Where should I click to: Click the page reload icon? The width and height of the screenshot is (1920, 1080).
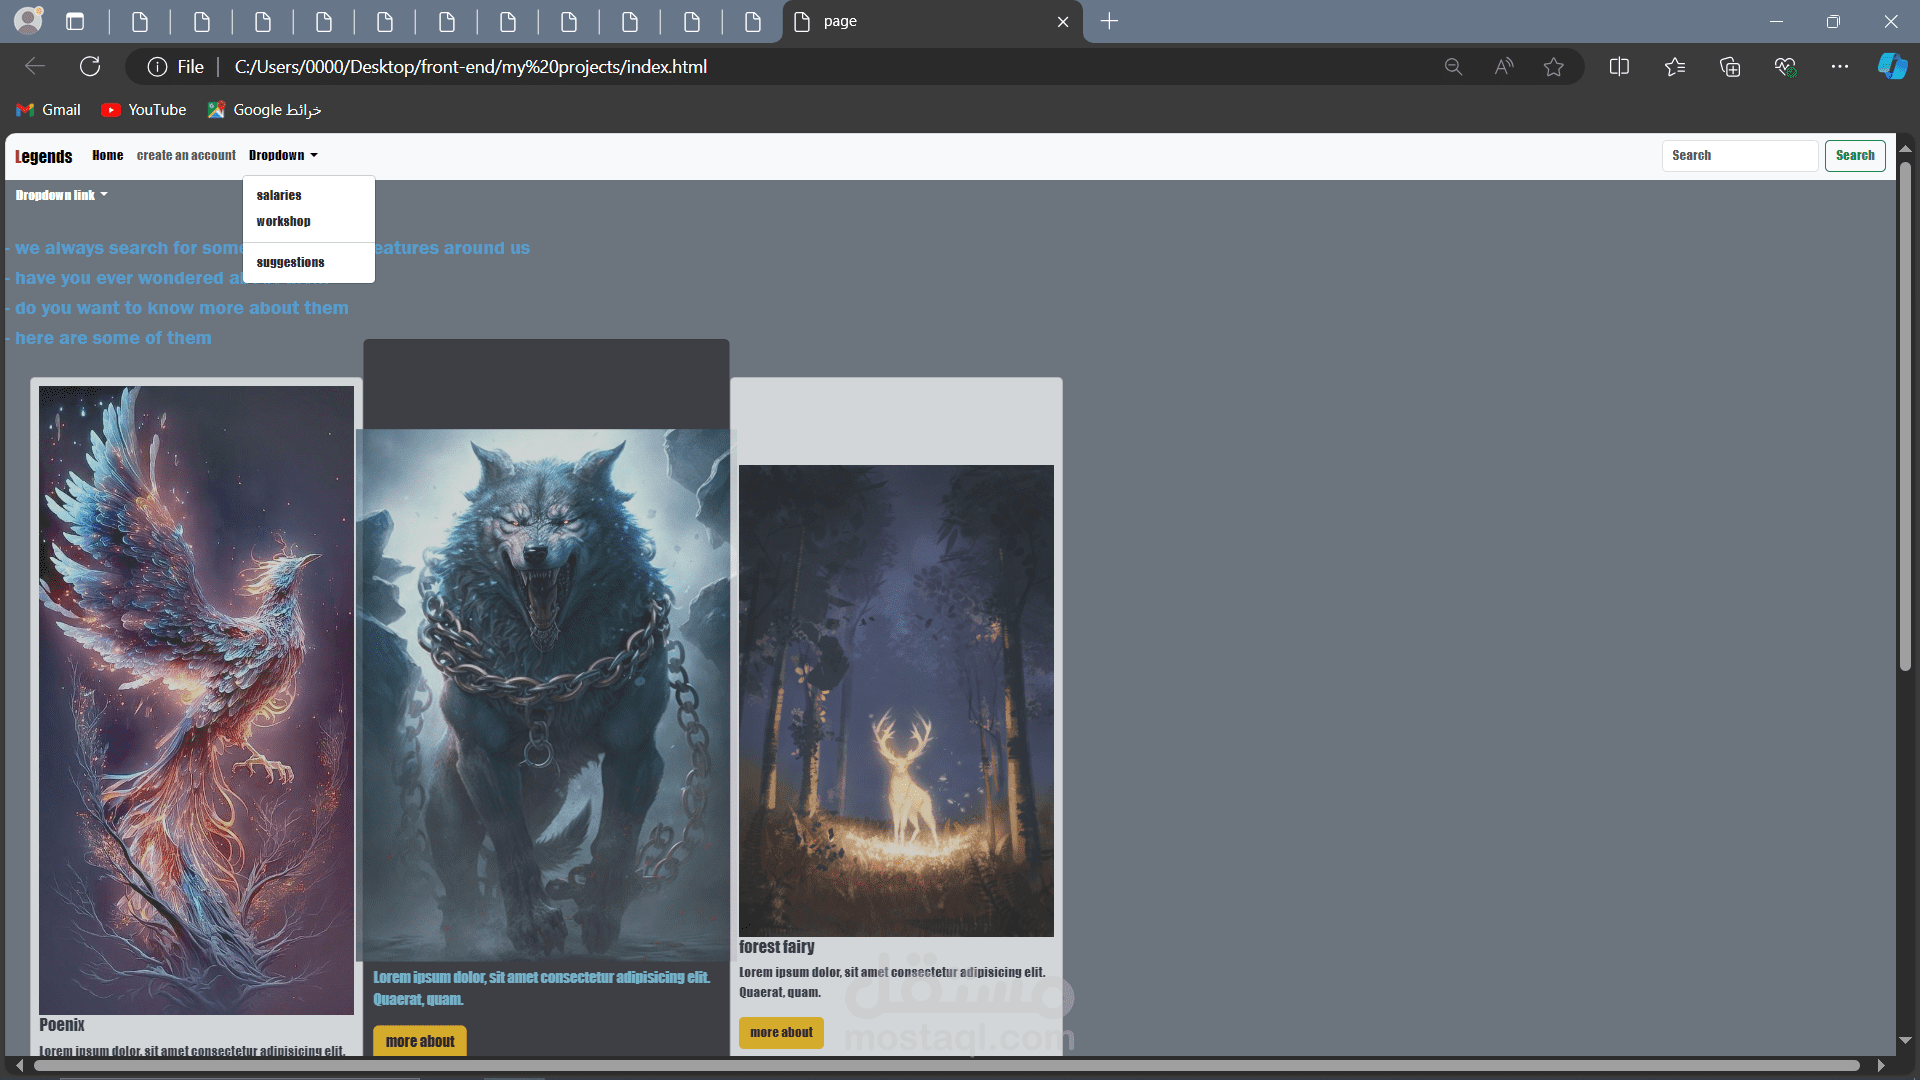click(91, 66)
